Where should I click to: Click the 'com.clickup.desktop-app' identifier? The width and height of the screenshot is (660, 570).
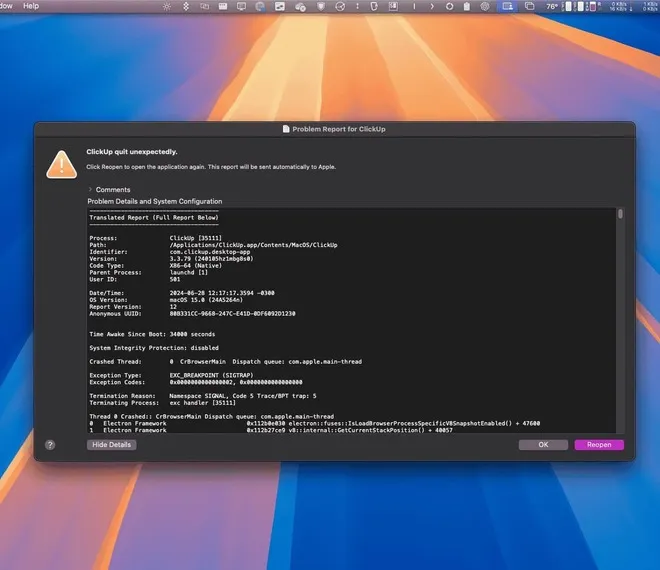point(210,252)
